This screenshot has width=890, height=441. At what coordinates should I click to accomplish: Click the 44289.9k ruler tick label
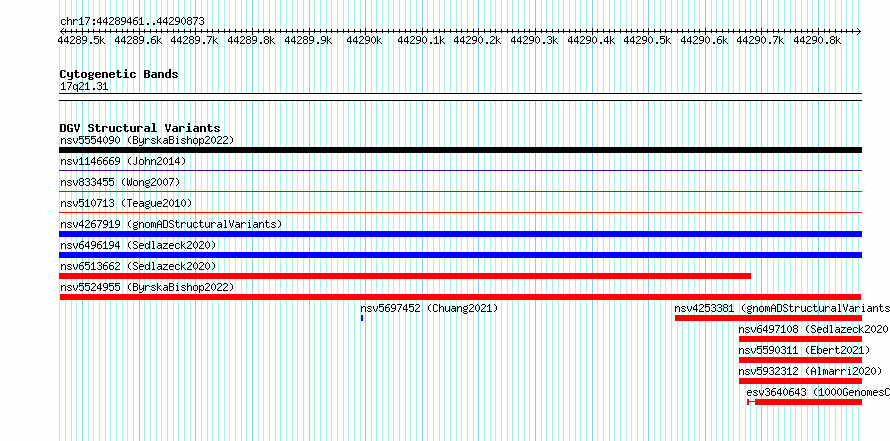(308, 40)
